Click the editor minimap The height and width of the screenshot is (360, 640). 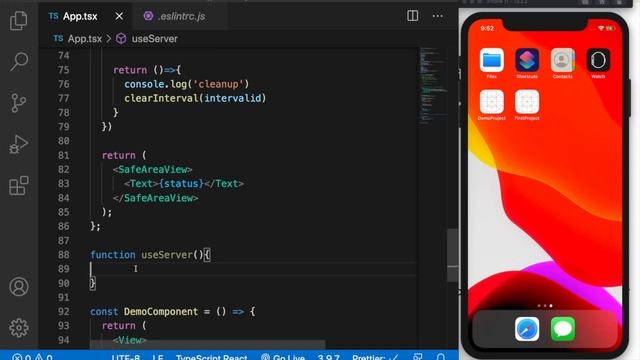(432, 86)
